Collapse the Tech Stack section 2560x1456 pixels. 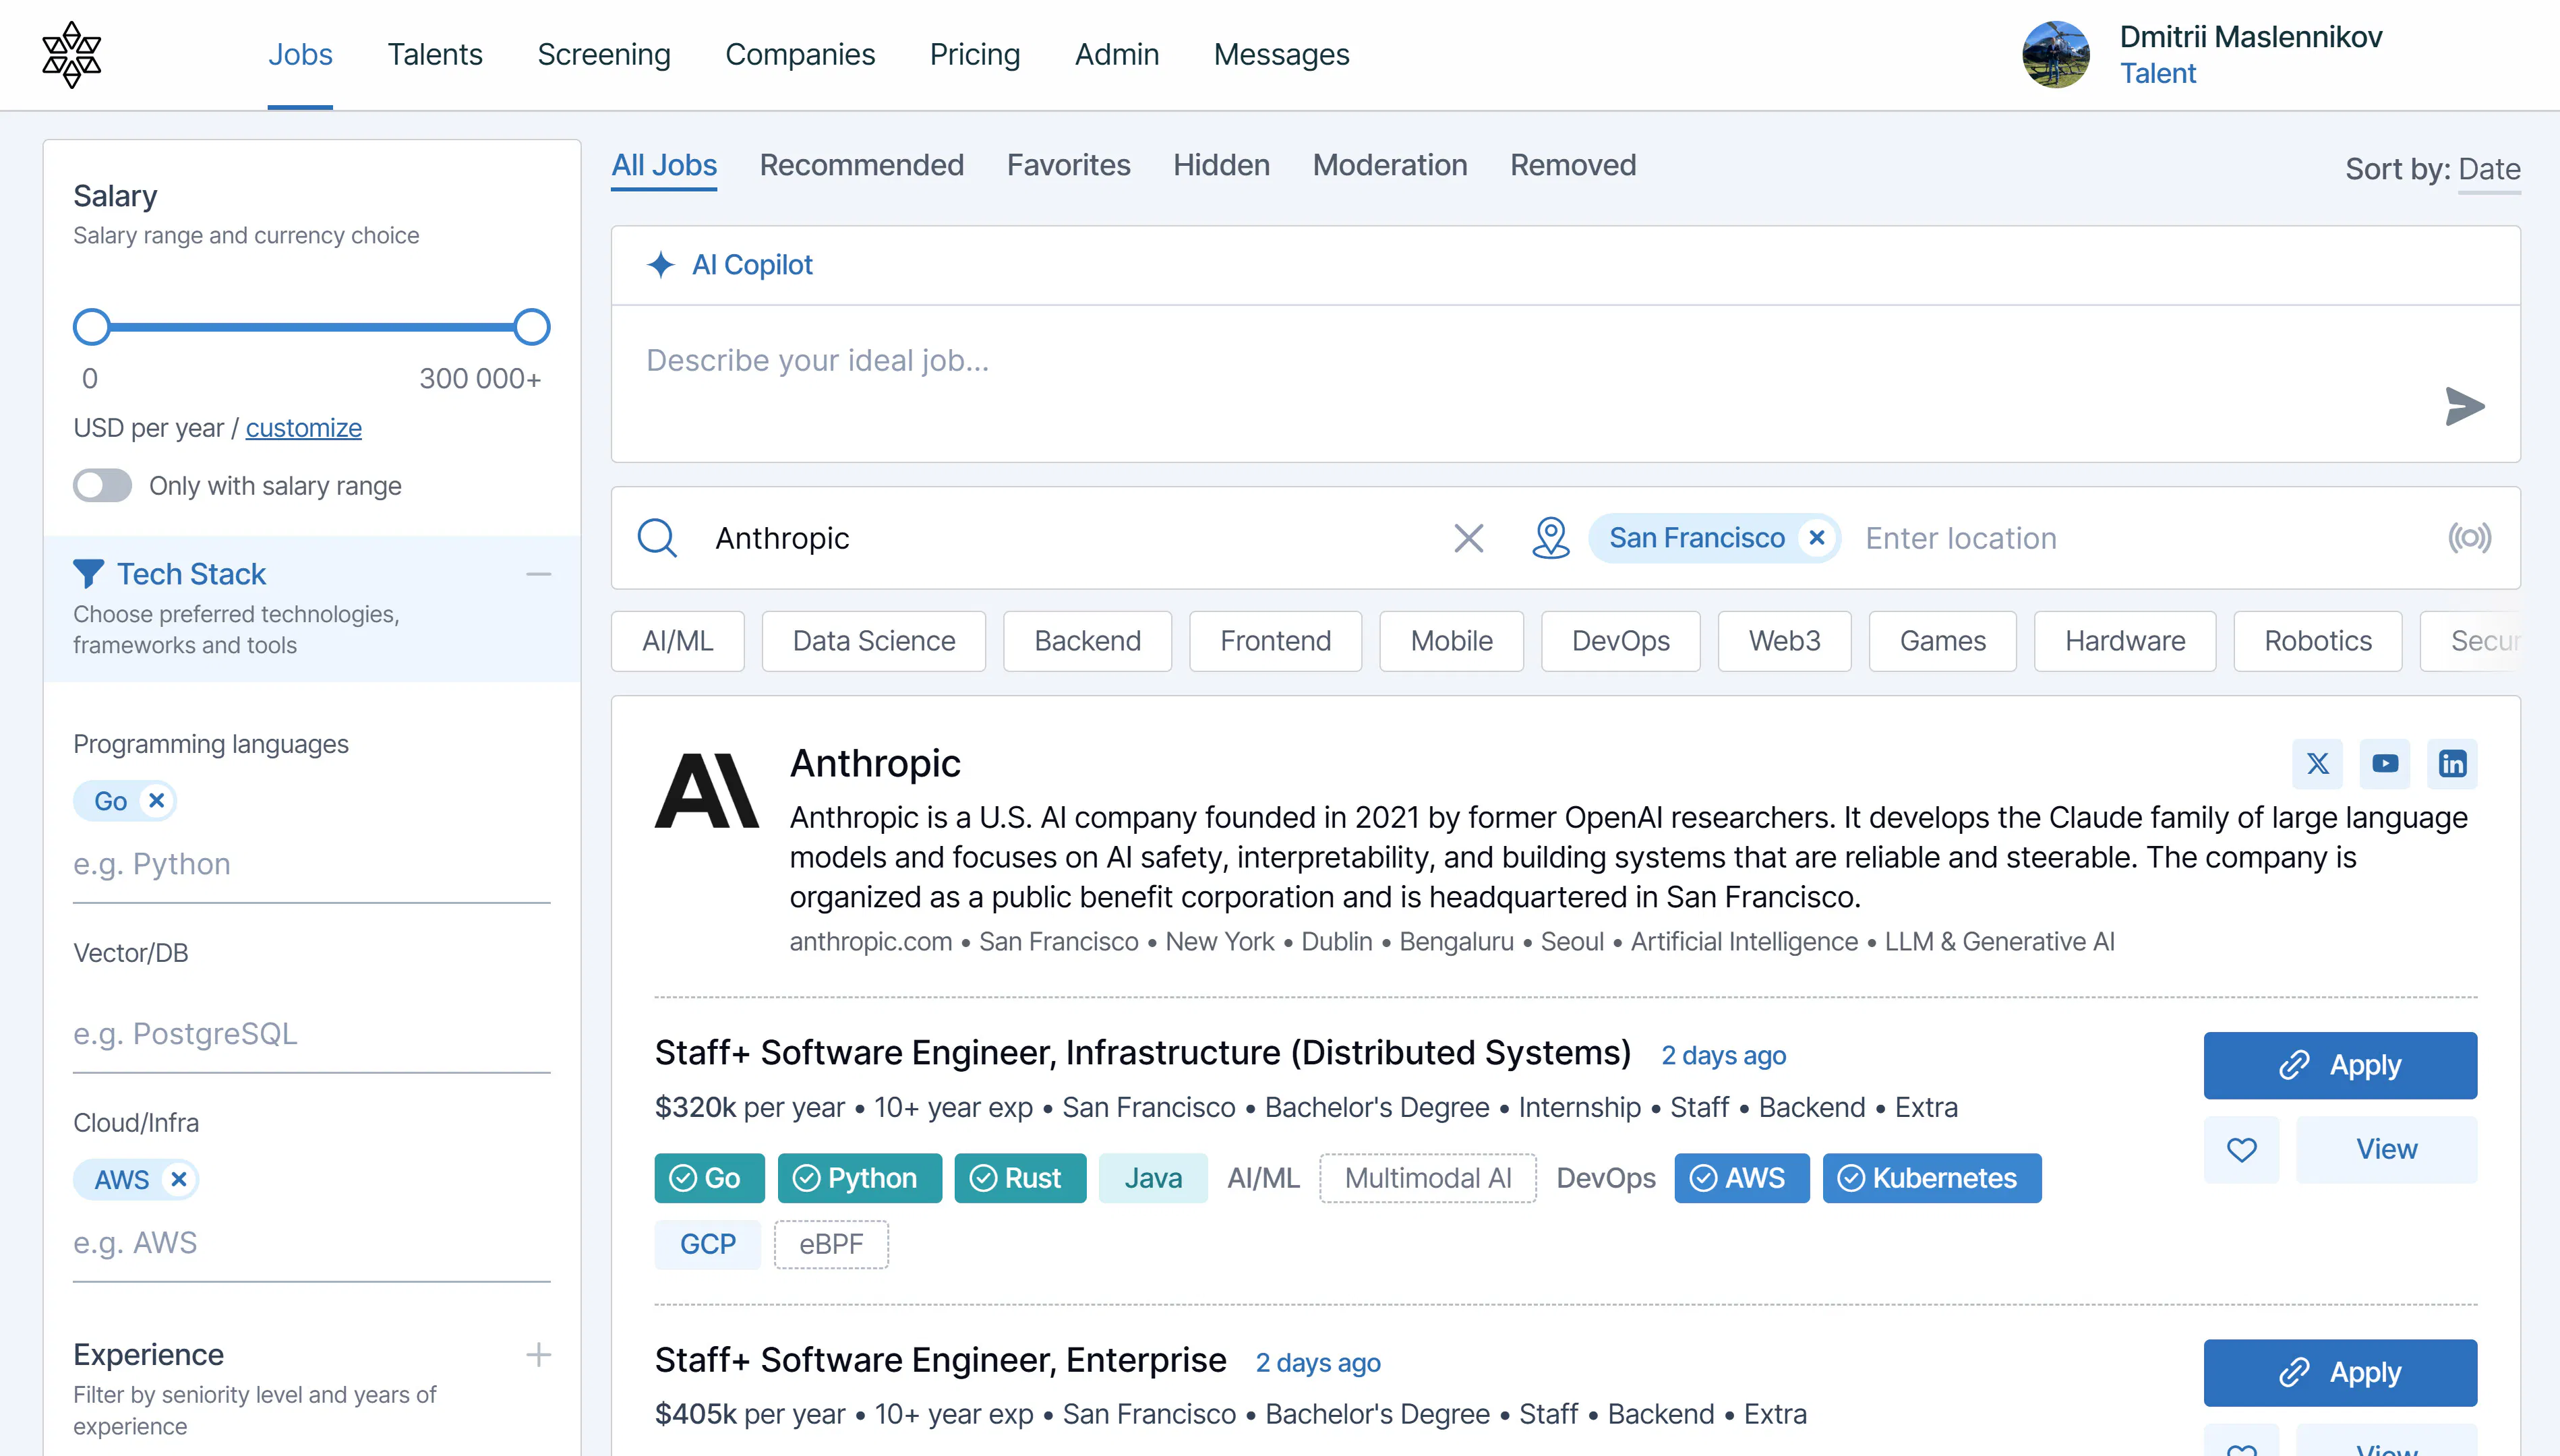pyautogui.click(x=538, y=574)
